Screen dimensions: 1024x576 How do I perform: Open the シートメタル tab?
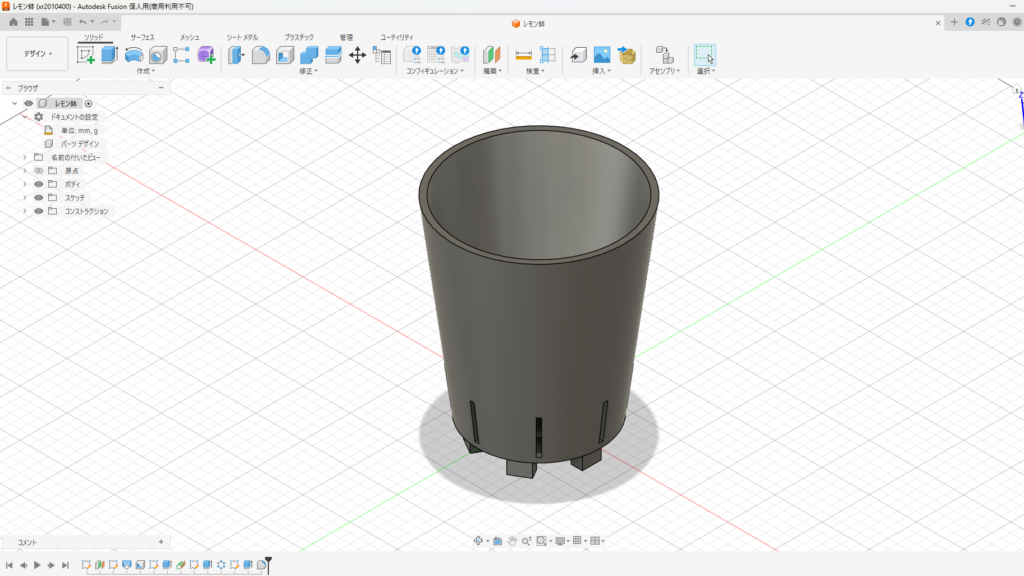pyautogui.click(x=242, y=37)
